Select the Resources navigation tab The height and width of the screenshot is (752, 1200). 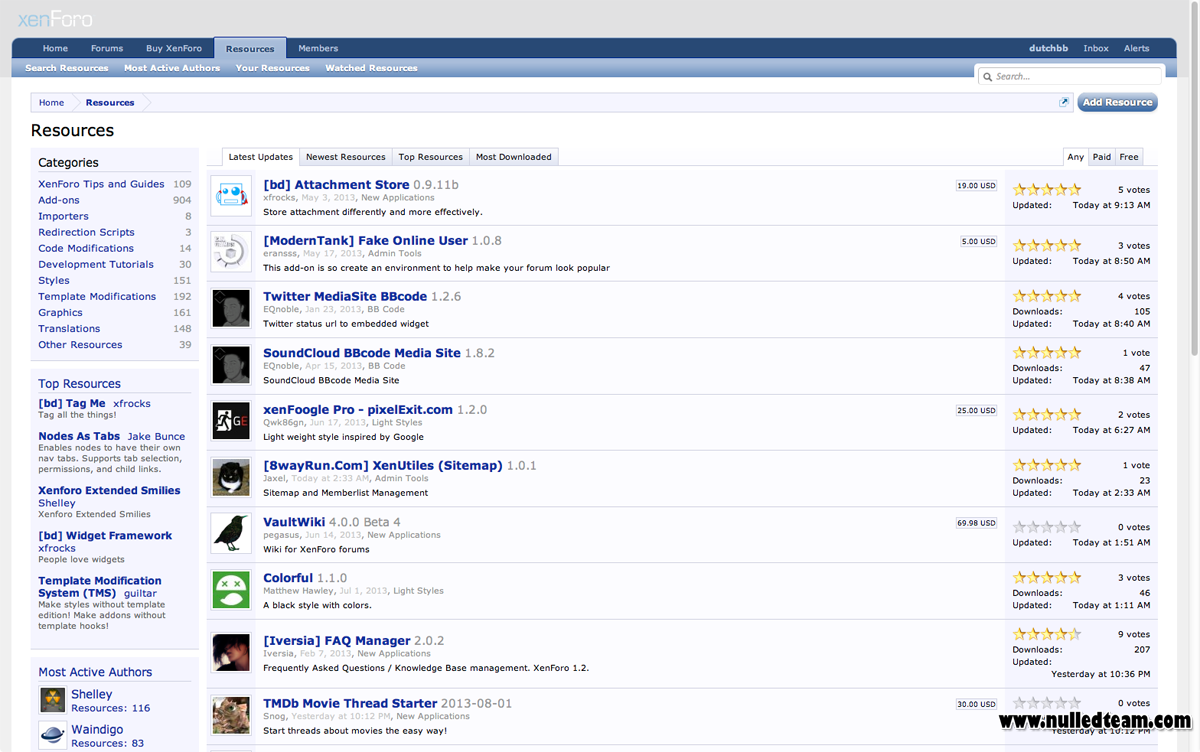(250, 48)
